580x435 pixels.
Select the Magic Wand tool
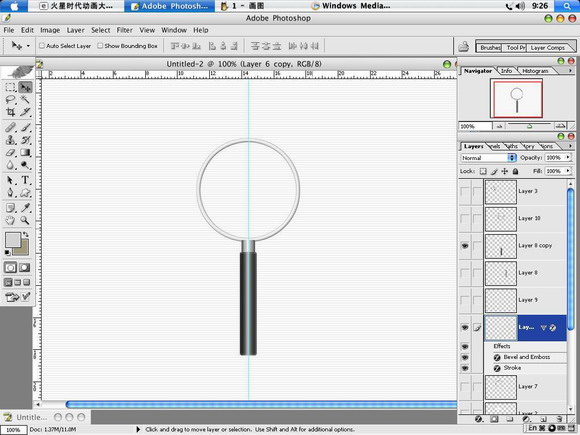(25, 100)
